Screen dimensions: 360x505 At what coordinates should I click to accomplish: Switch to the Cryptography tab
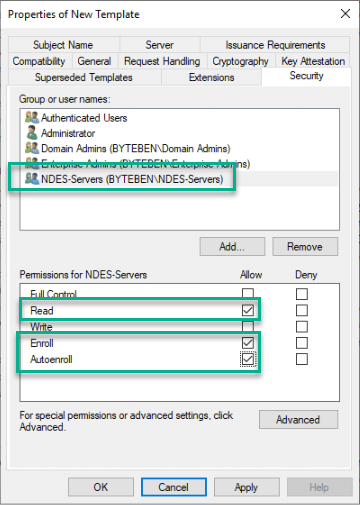click(241, 61)
